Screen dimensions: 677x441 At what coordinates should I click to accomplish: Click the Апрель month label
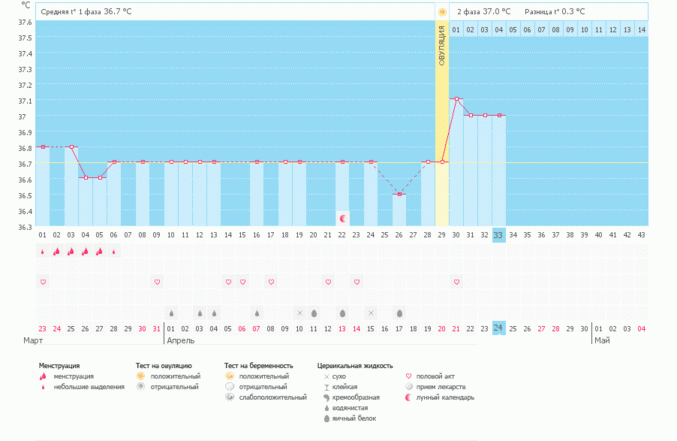[180, 341]
